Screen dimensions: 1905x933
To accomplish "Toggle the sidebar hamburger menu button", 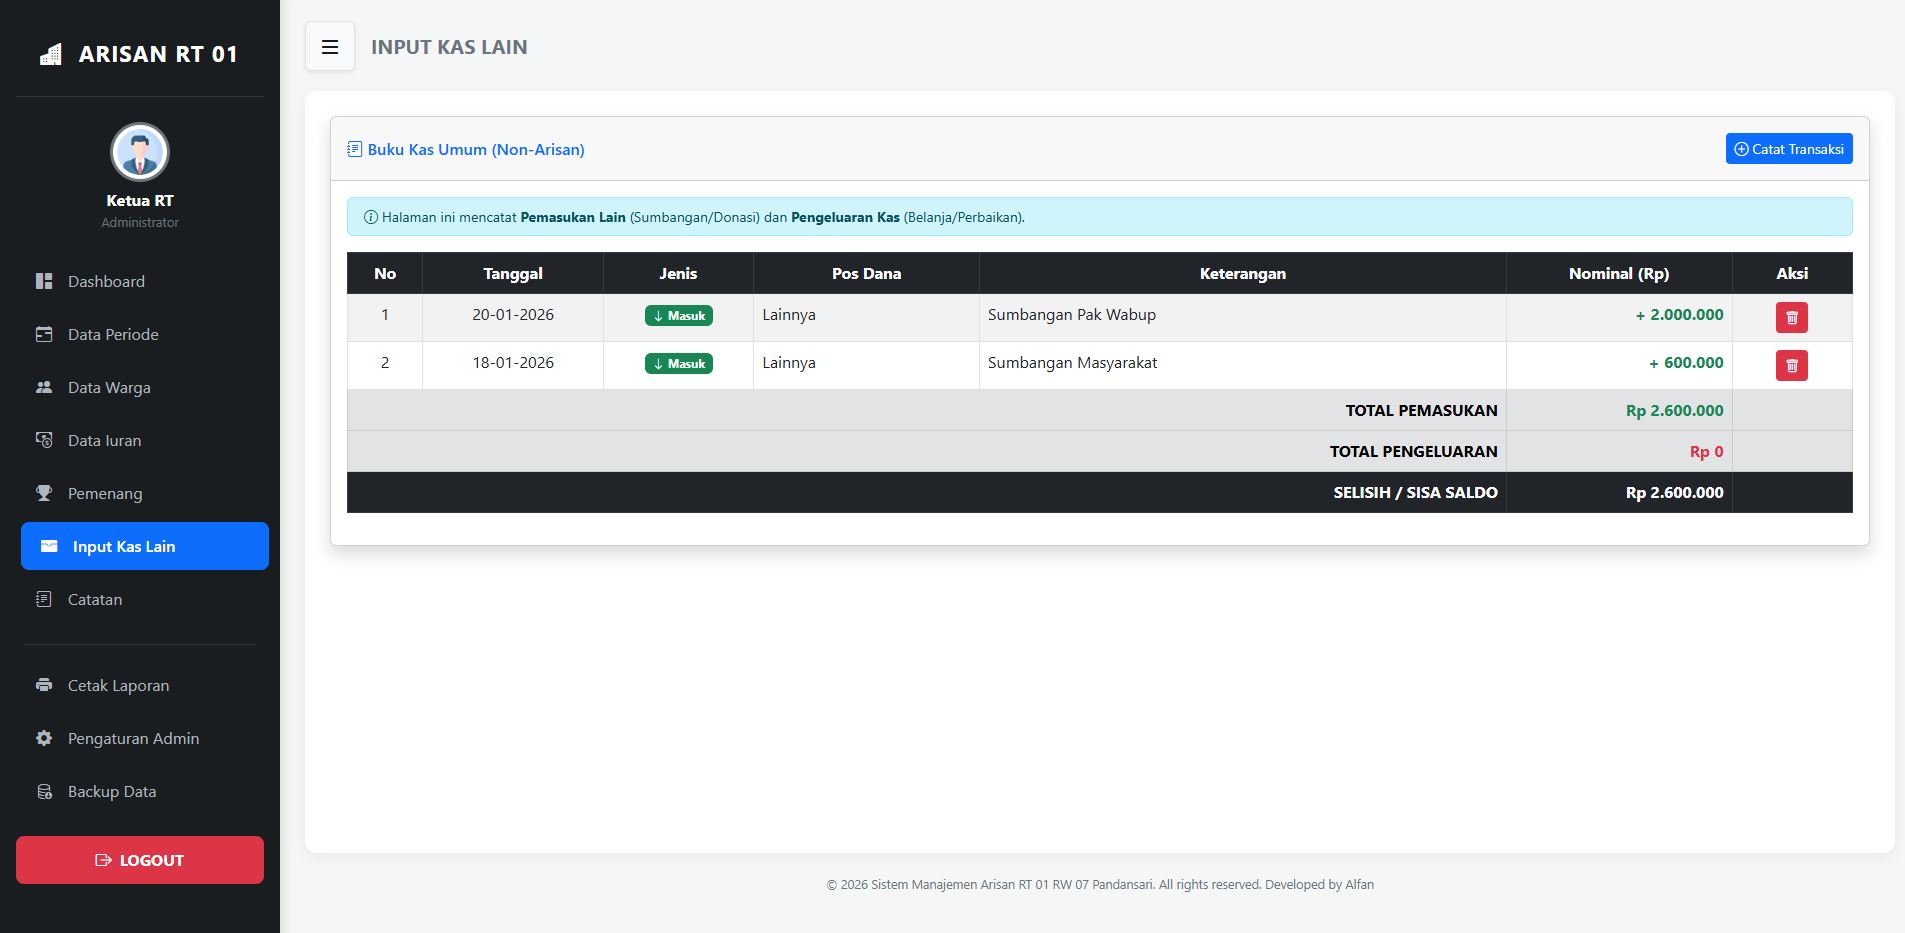I will point(330,47).
